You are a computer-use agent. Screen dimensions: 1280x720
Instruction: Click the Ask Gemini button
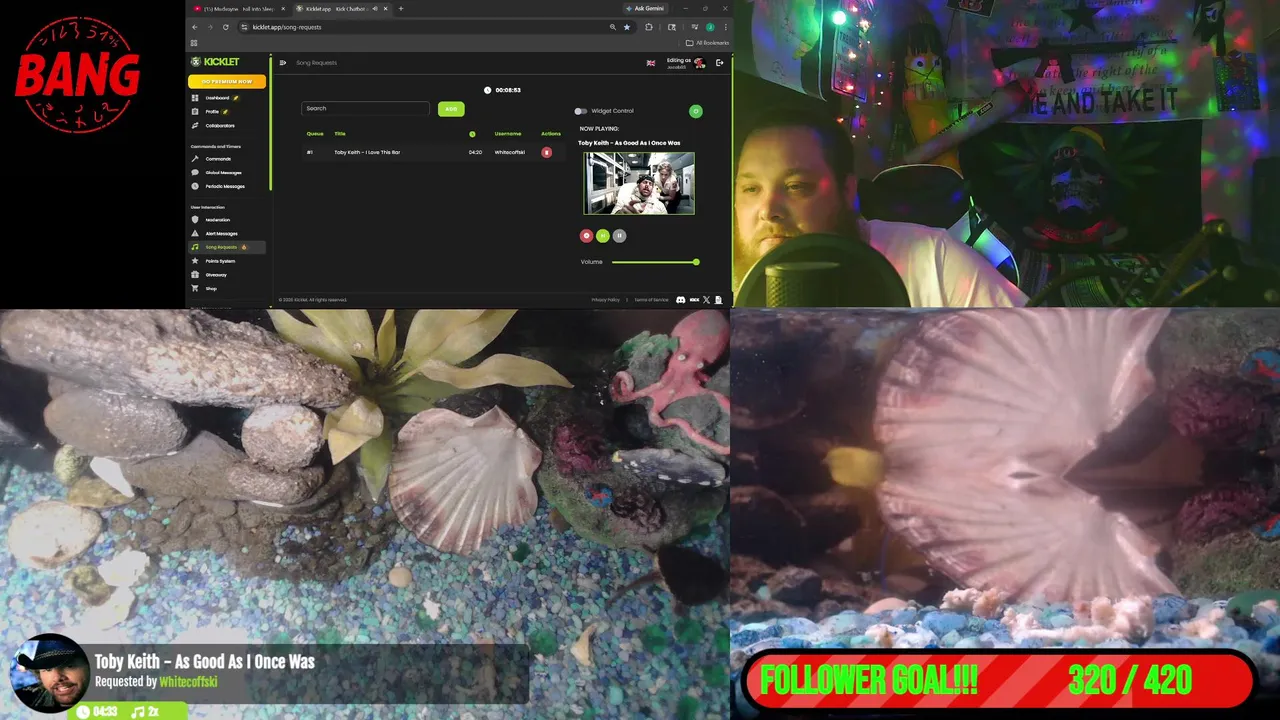[645, 9]
